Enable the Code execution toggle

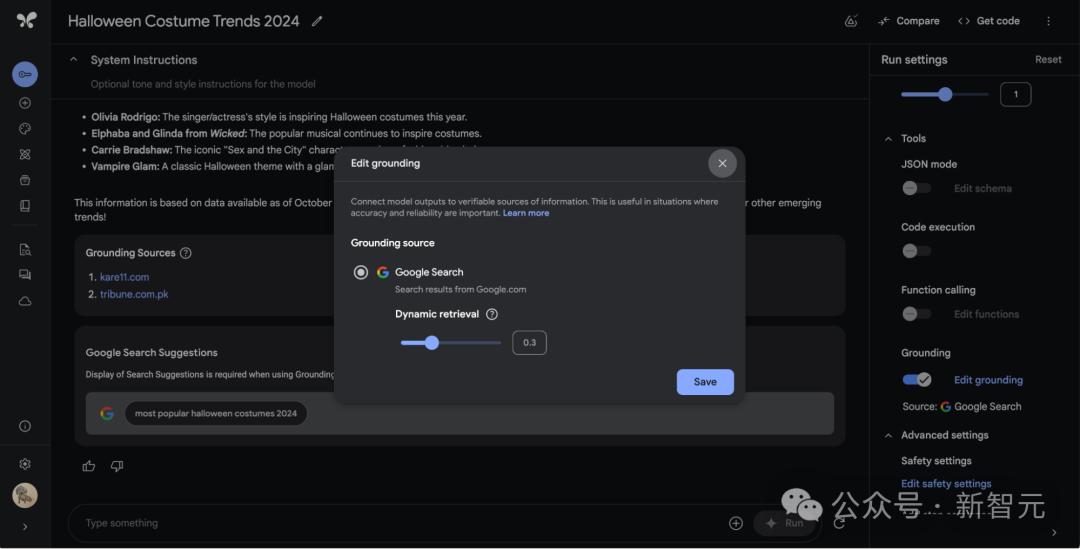916,251
